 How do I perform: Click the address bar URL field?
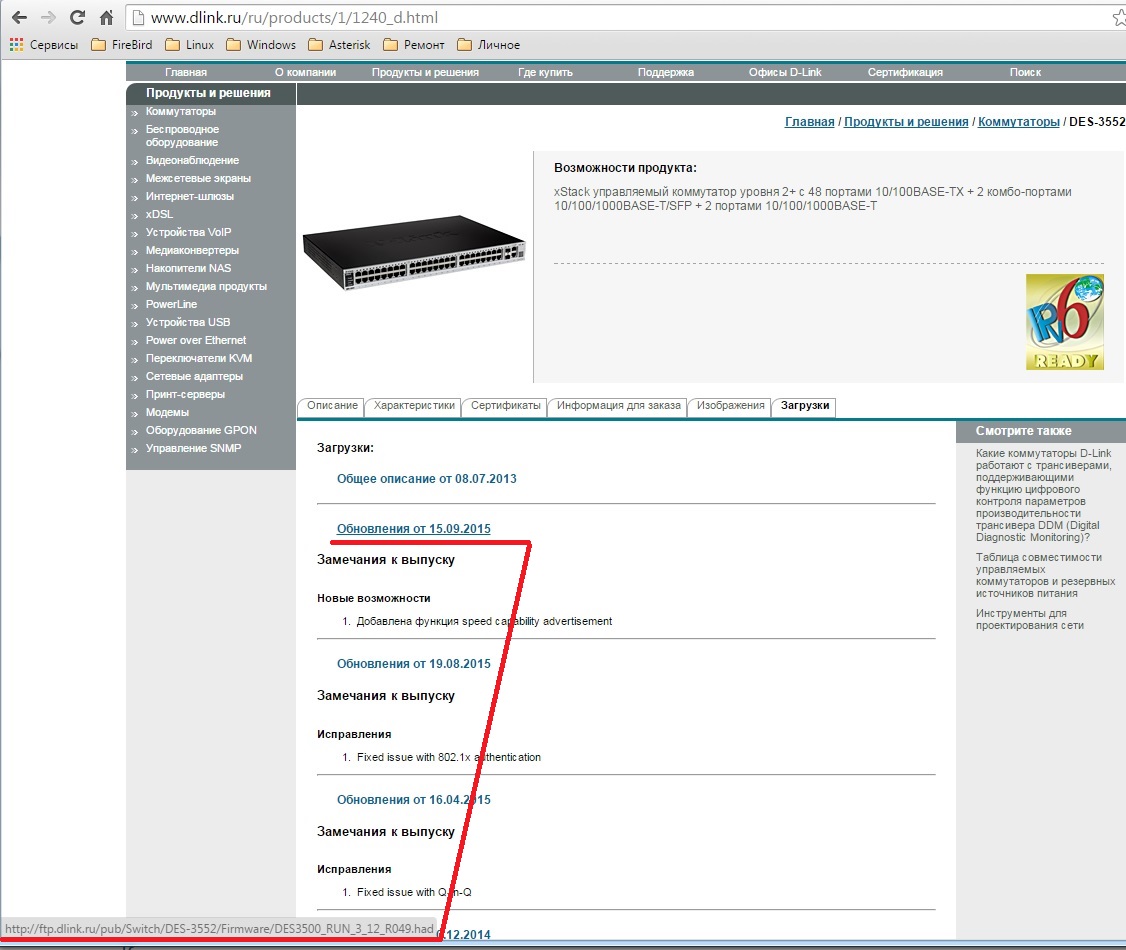coord(625,17)
